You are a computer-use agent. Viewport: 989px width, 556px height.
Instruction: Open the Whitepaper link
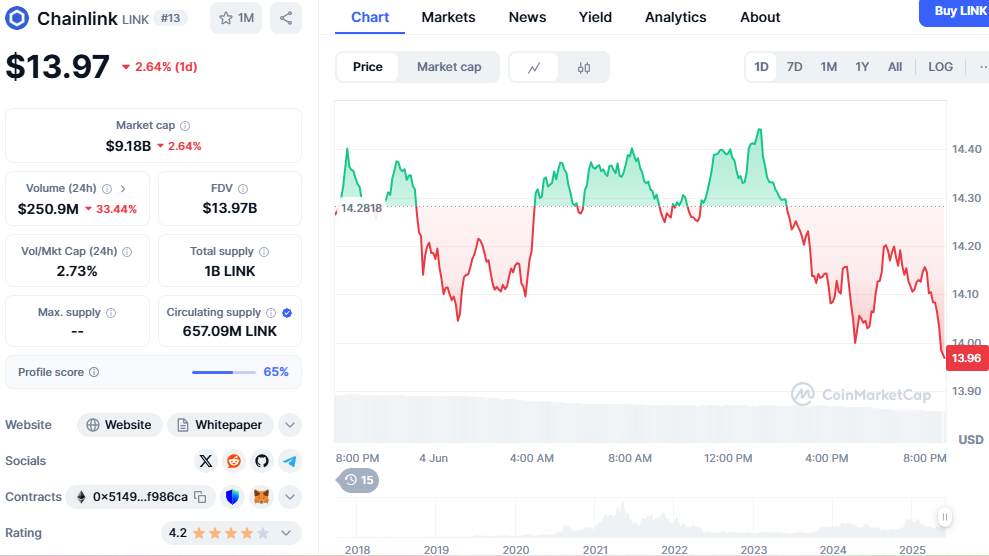tap(219, 425)
